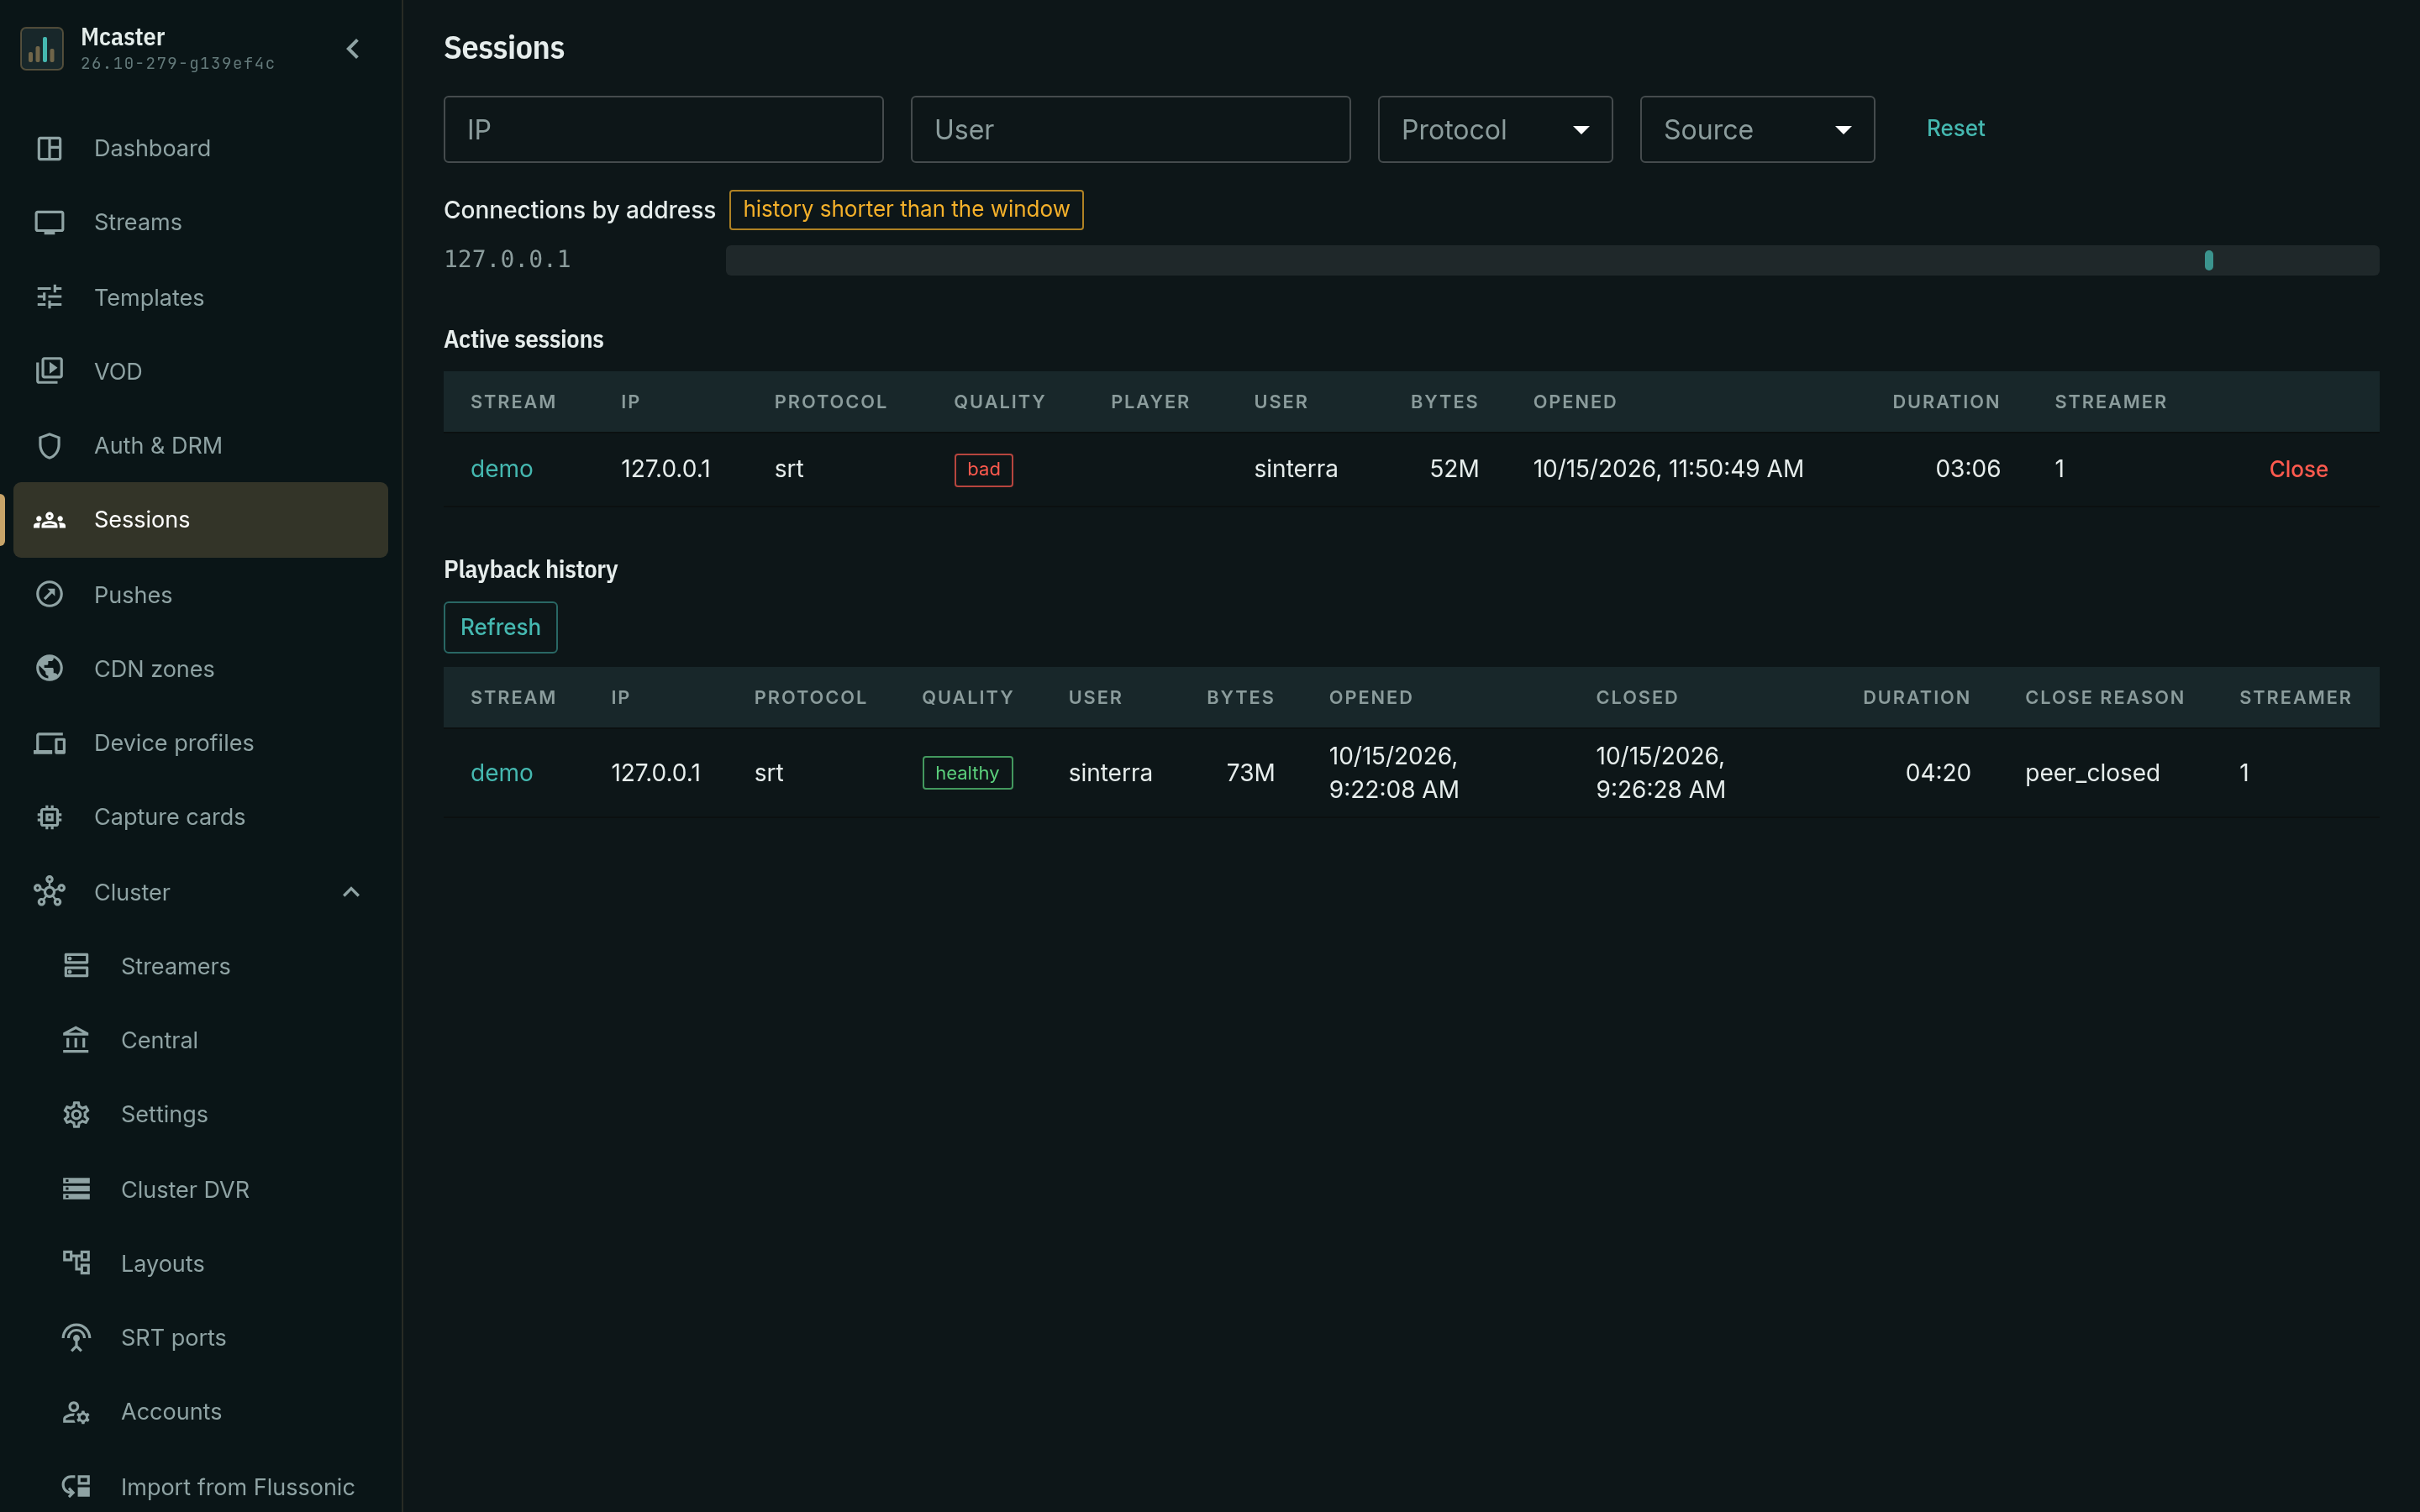Viewport: 2420px width, 1512px height.
Task: Click the '73M' bytes value
Action: pos(1250,773)
